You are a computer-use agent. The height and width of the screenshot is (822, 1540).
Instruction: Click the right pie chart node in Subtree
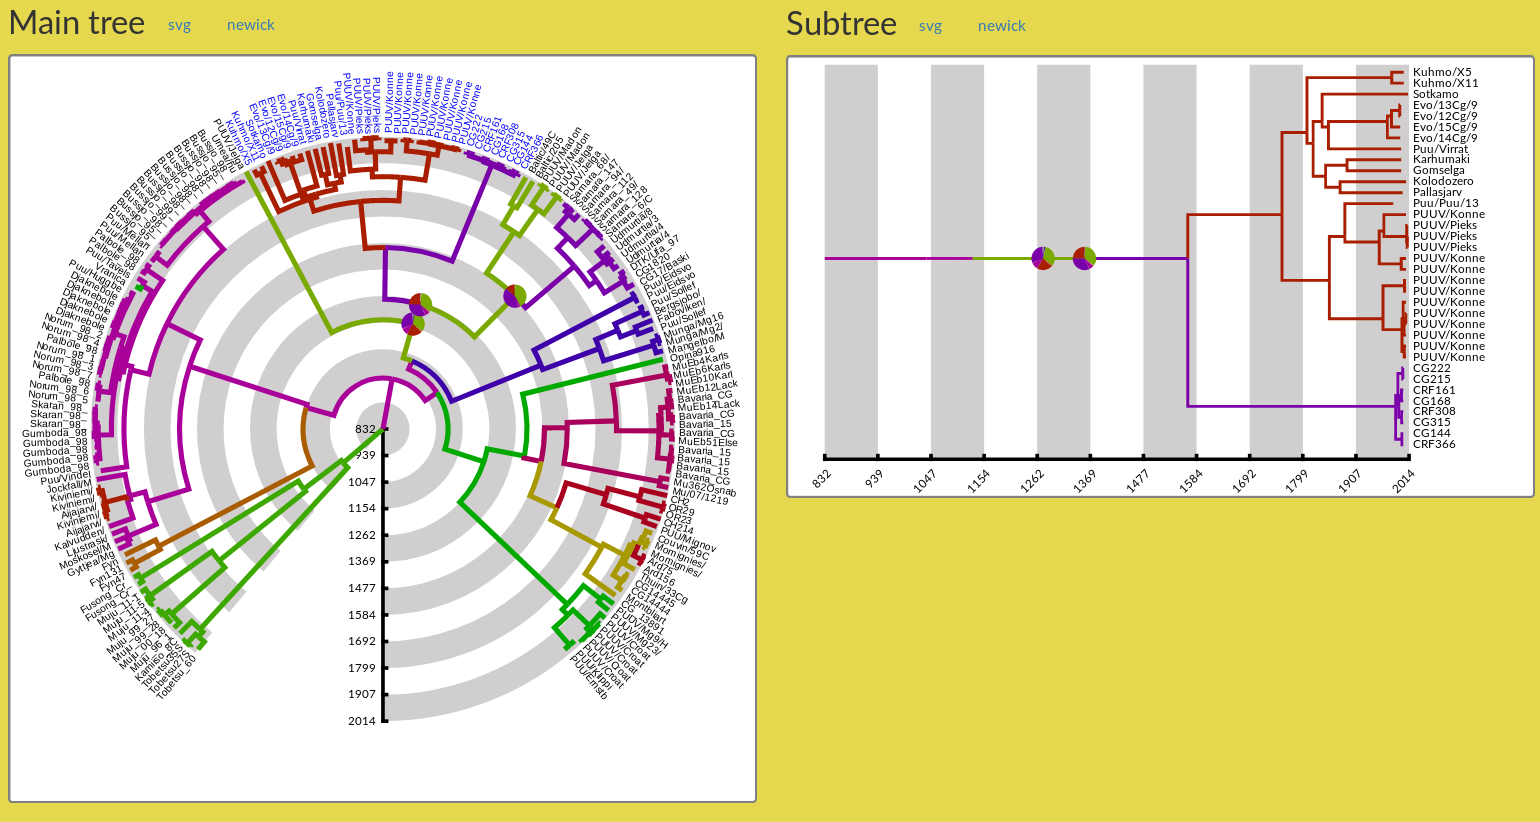tap(1084, 258)
